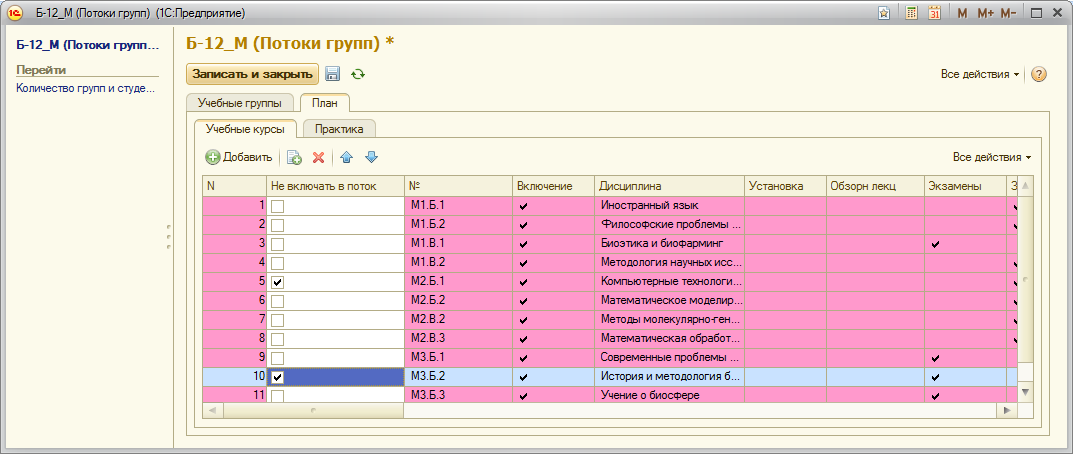Select the Учебные курсы tab

[245, 129]
